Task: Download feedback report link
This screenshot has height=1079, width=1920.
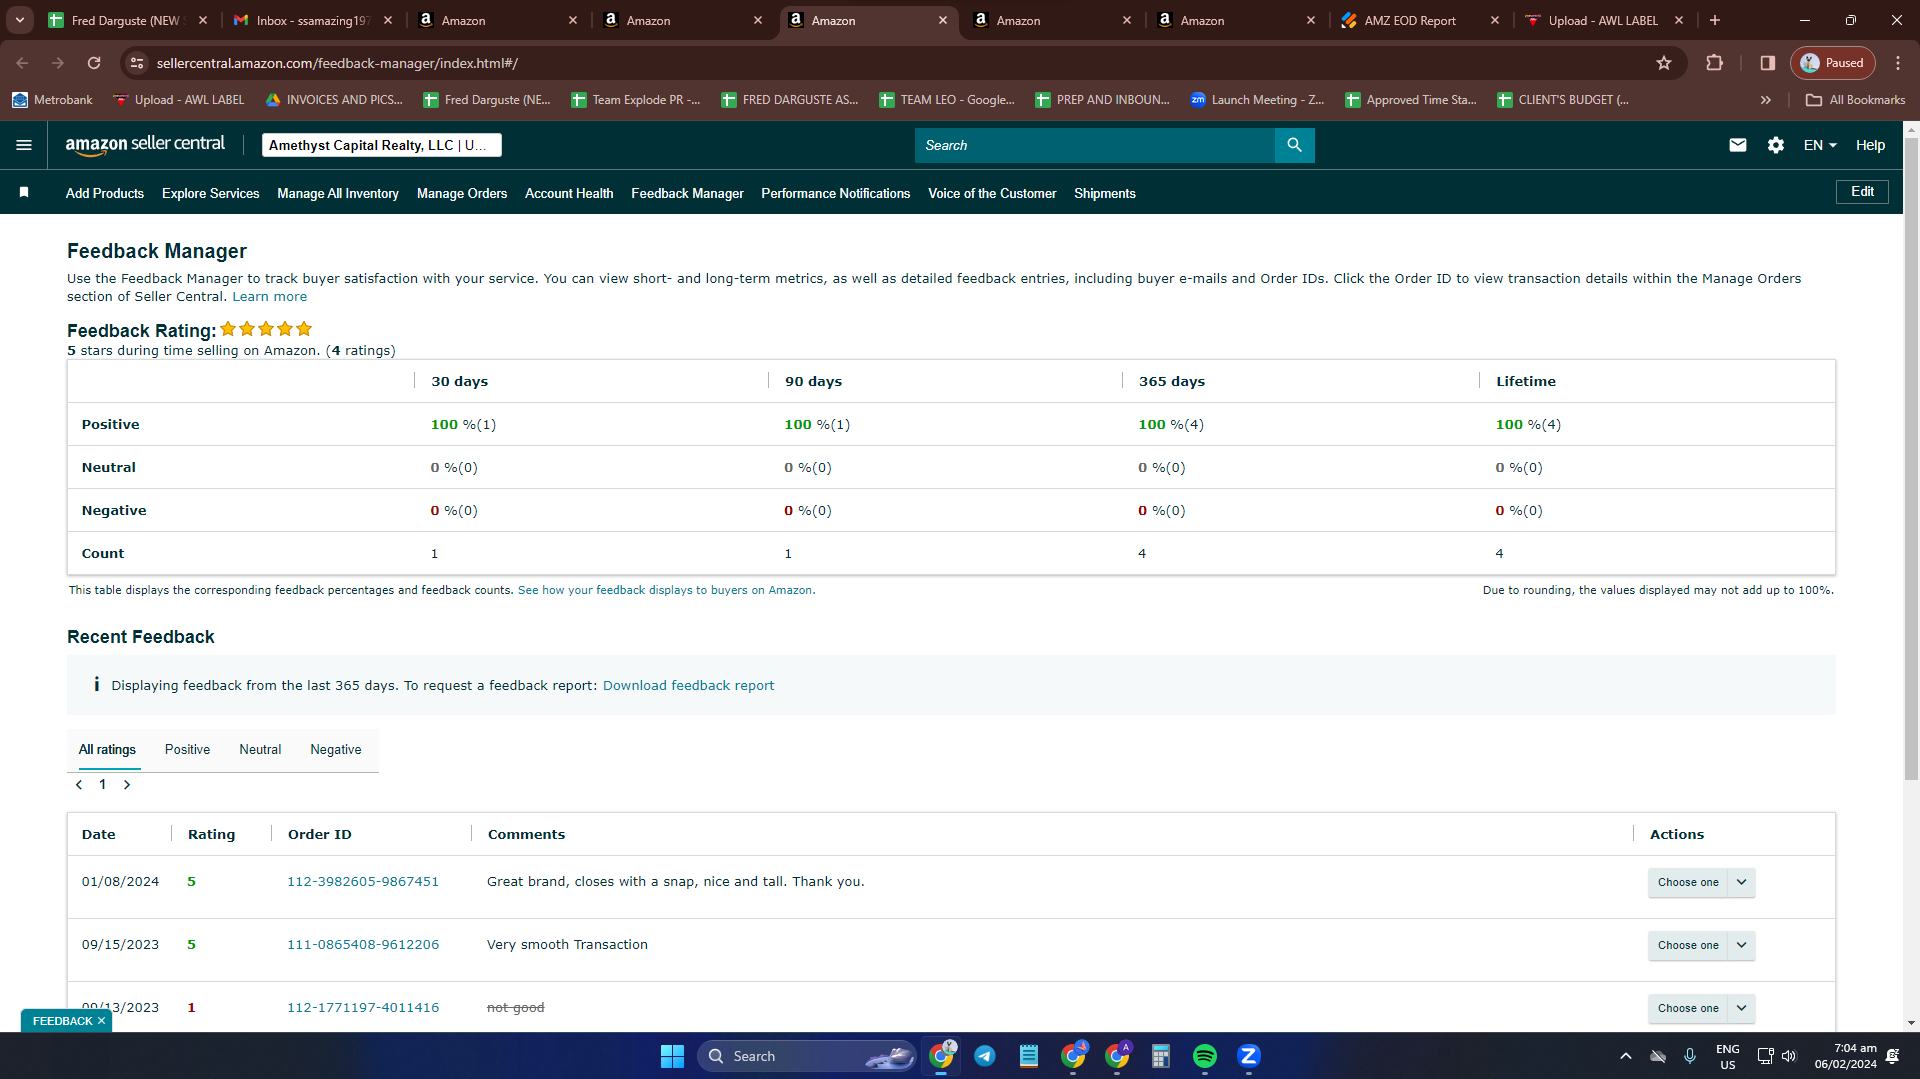Action: 688,686
